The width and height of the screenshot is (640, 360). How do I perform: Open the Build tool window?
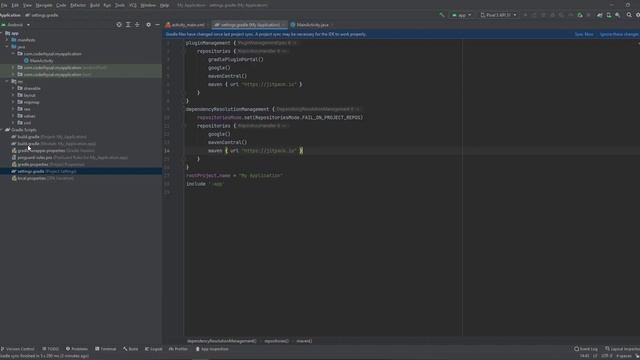[131, 349]
